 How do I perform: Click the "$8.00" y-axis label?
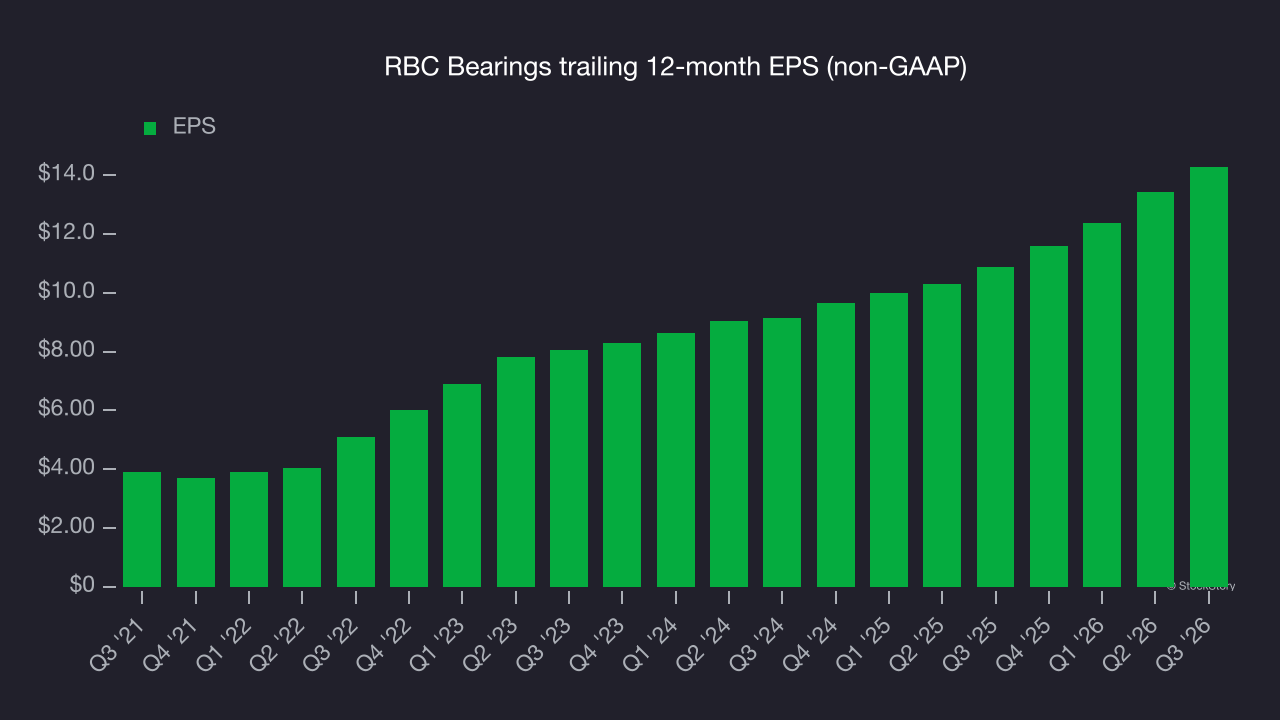point(66,351)
